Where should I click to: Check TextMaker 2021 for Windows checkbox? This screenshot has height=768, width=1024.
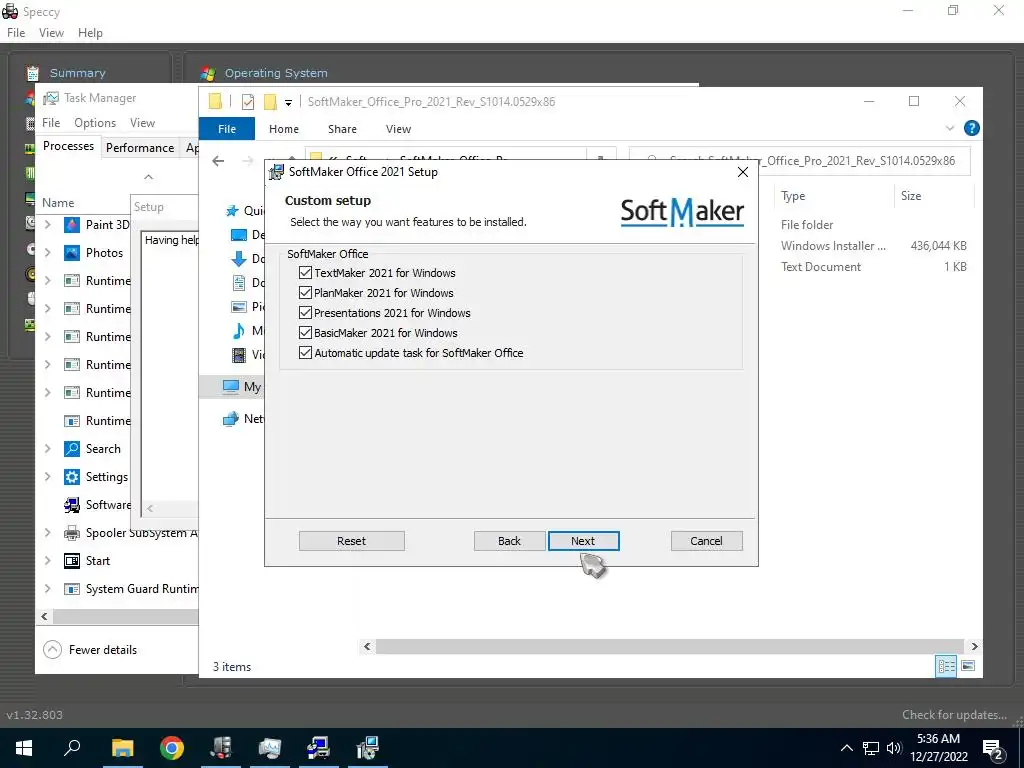click(x=305, y=273)
